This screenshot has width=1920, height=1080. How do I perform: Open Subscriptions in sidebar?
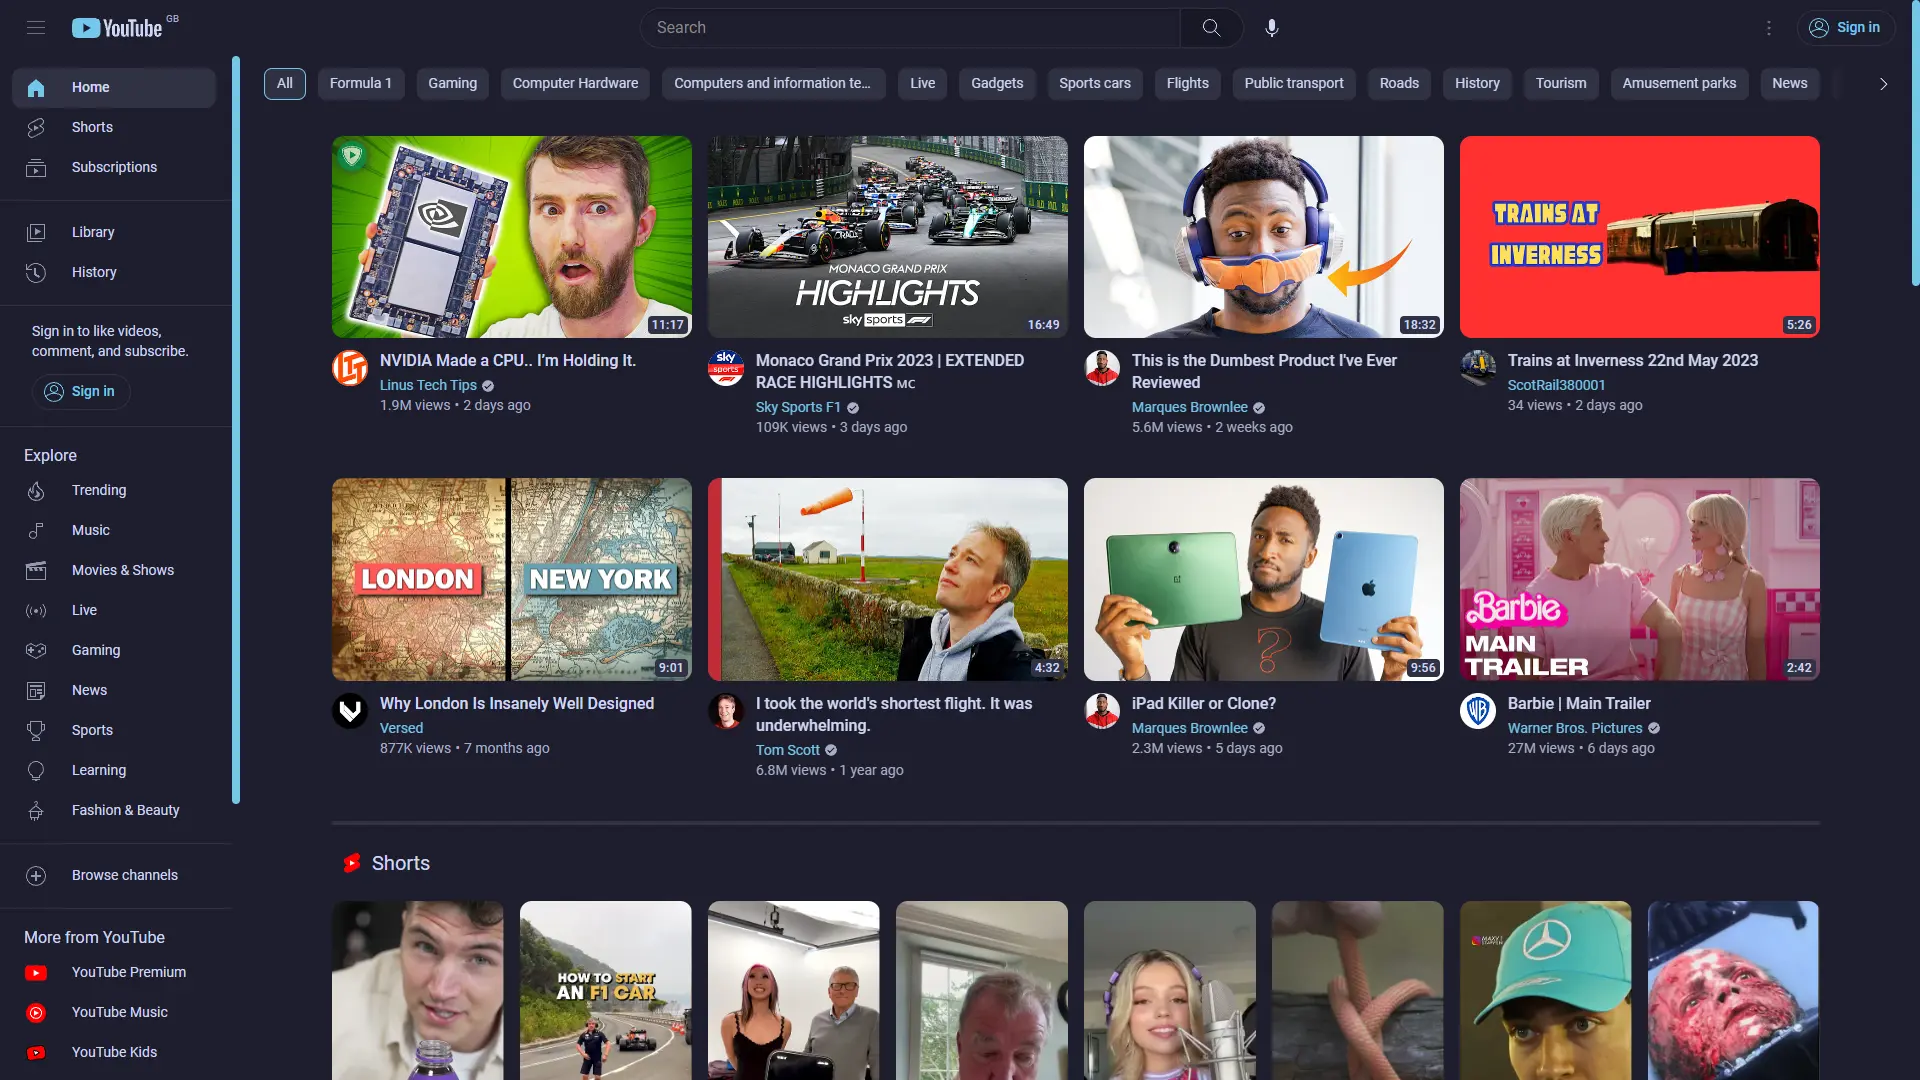113,167
